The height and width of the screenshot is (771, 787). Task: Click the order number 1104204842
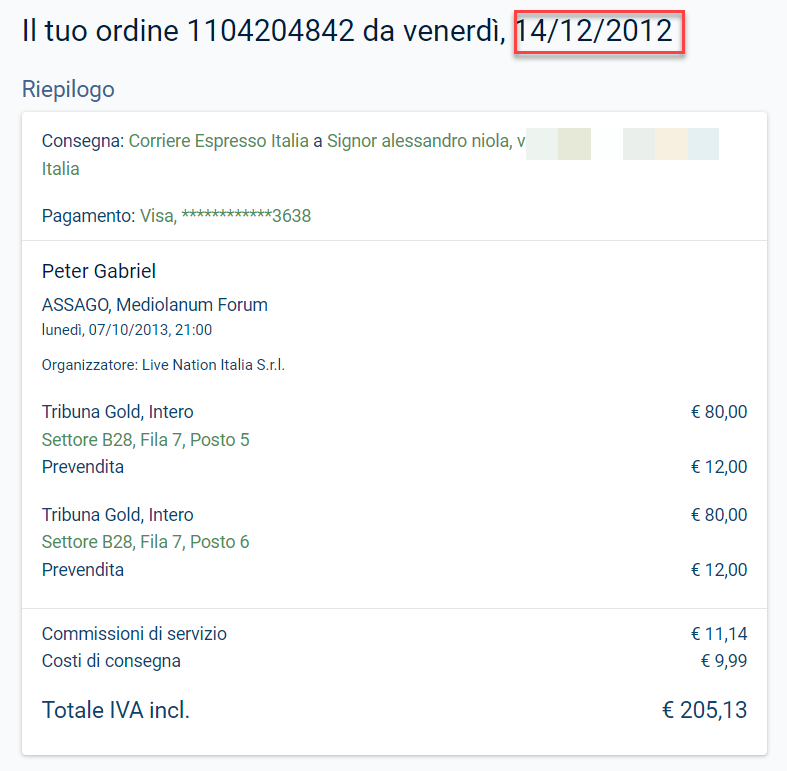coord(271,31)
